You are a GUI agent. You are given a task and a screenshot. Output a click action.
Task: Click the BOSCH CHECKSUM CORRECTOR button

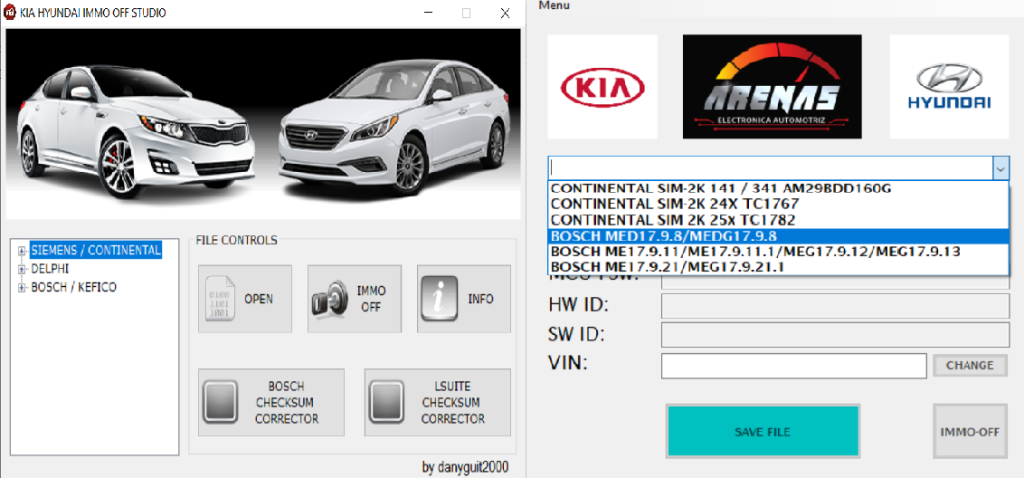[271, 402]
